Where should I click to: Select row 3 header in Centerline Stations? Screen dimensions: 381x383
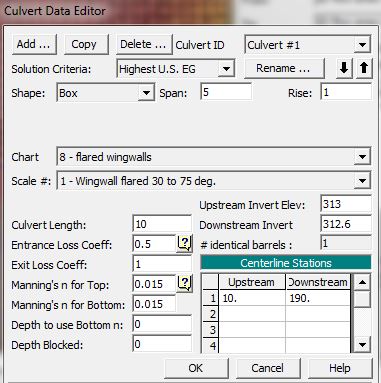(x=211, y=330)
